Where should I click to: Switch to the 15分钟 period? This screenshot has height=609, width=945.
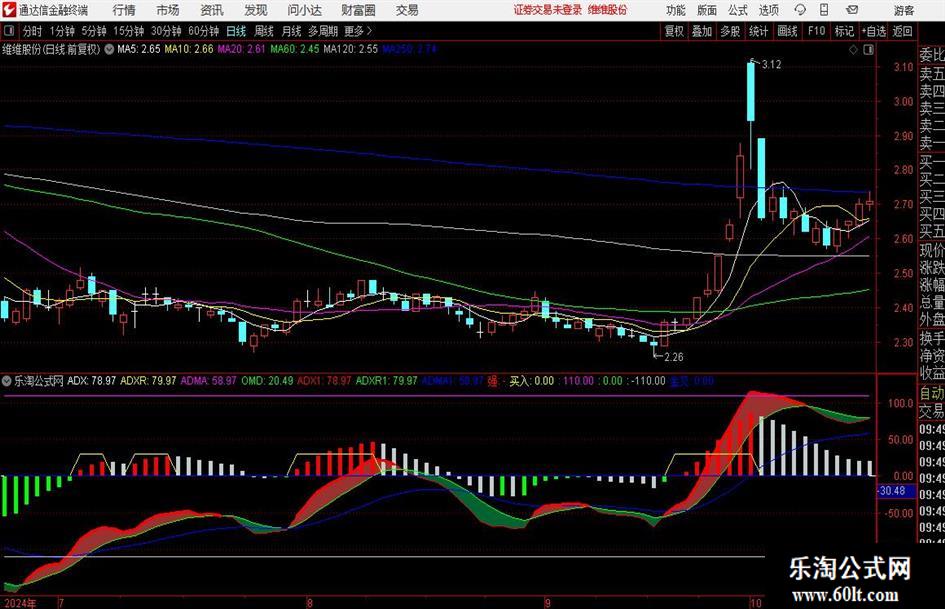tap(128, 31)
